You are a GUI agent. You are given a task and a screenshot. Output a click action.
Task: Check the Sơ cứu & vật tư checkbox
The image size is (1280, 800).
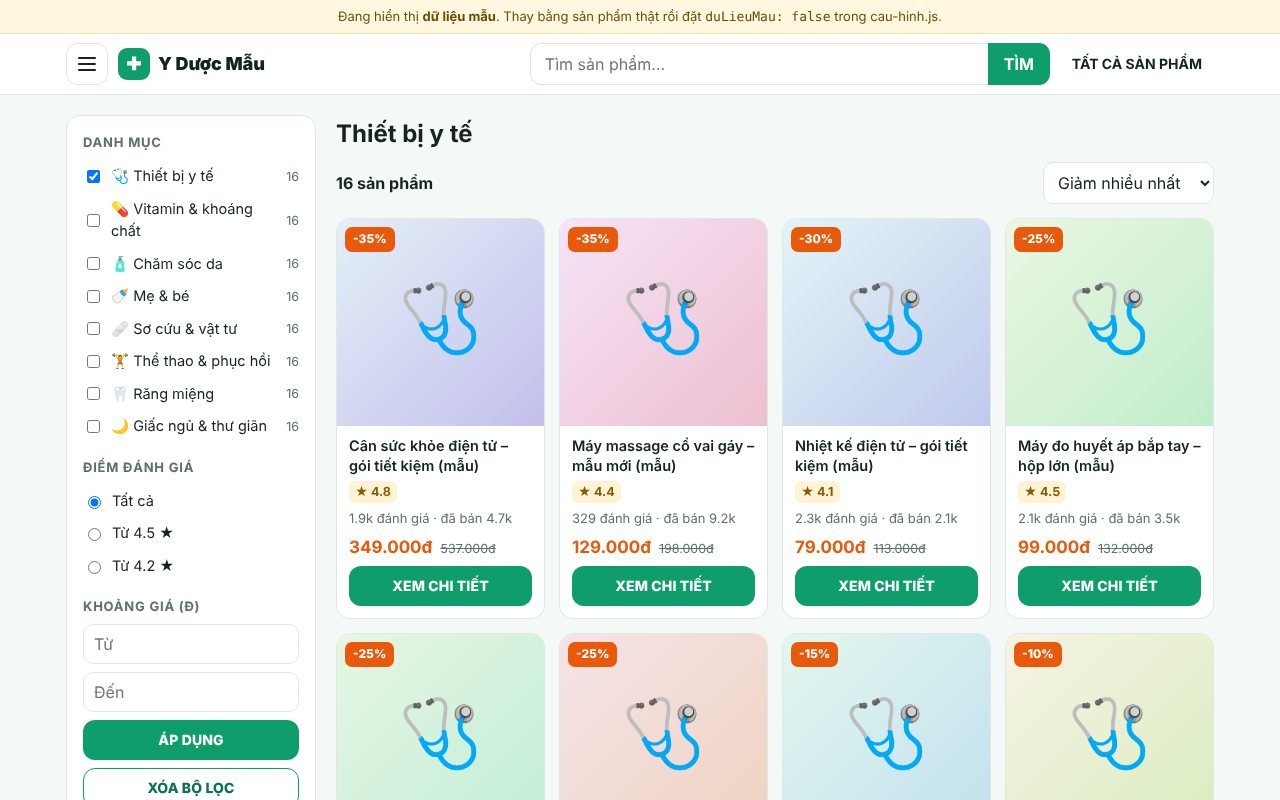pyautogui.click(x=93, y=329)
